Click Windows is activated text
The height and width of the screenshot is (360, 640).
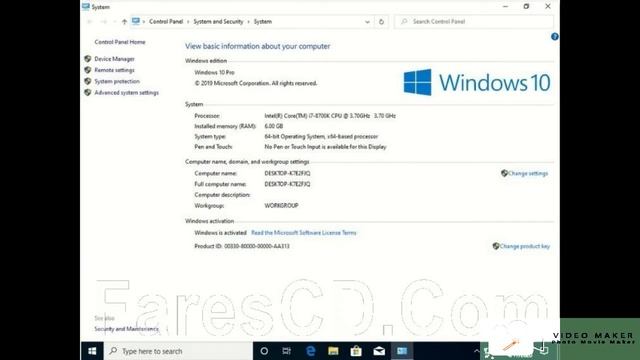click(x=220, y=233)
